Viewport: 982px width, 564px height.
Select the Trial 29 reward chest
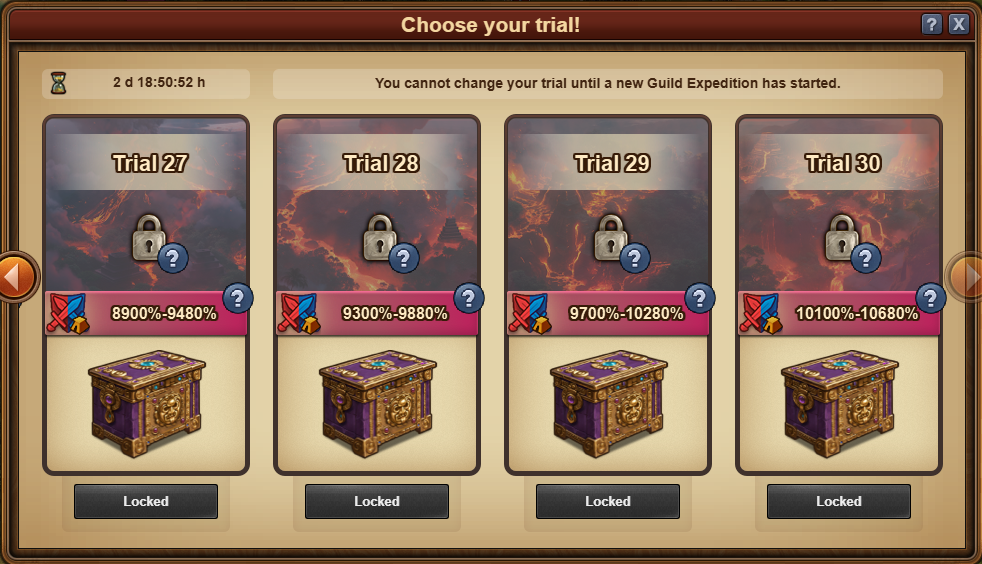608,402
